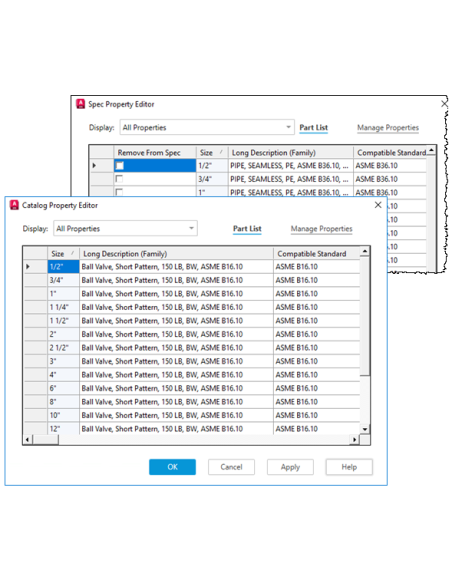
Task: Click ASME B16.10 standard in the 10" row
Action: pos(316,415)
